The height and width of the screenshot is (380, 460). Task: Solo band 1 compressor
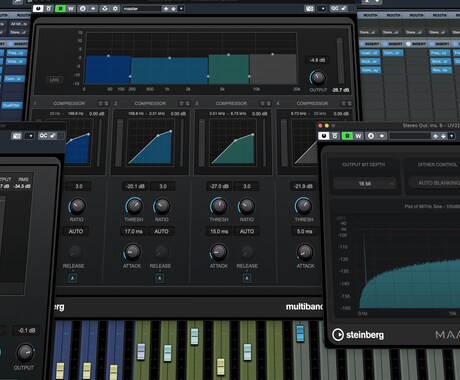point(106,103)
